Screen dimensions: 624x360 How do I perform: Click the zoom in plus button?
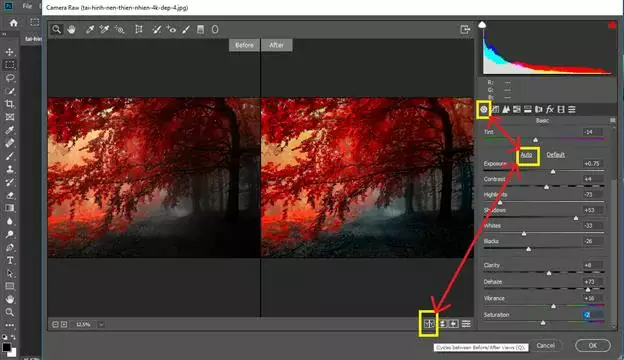coord(64,325)
